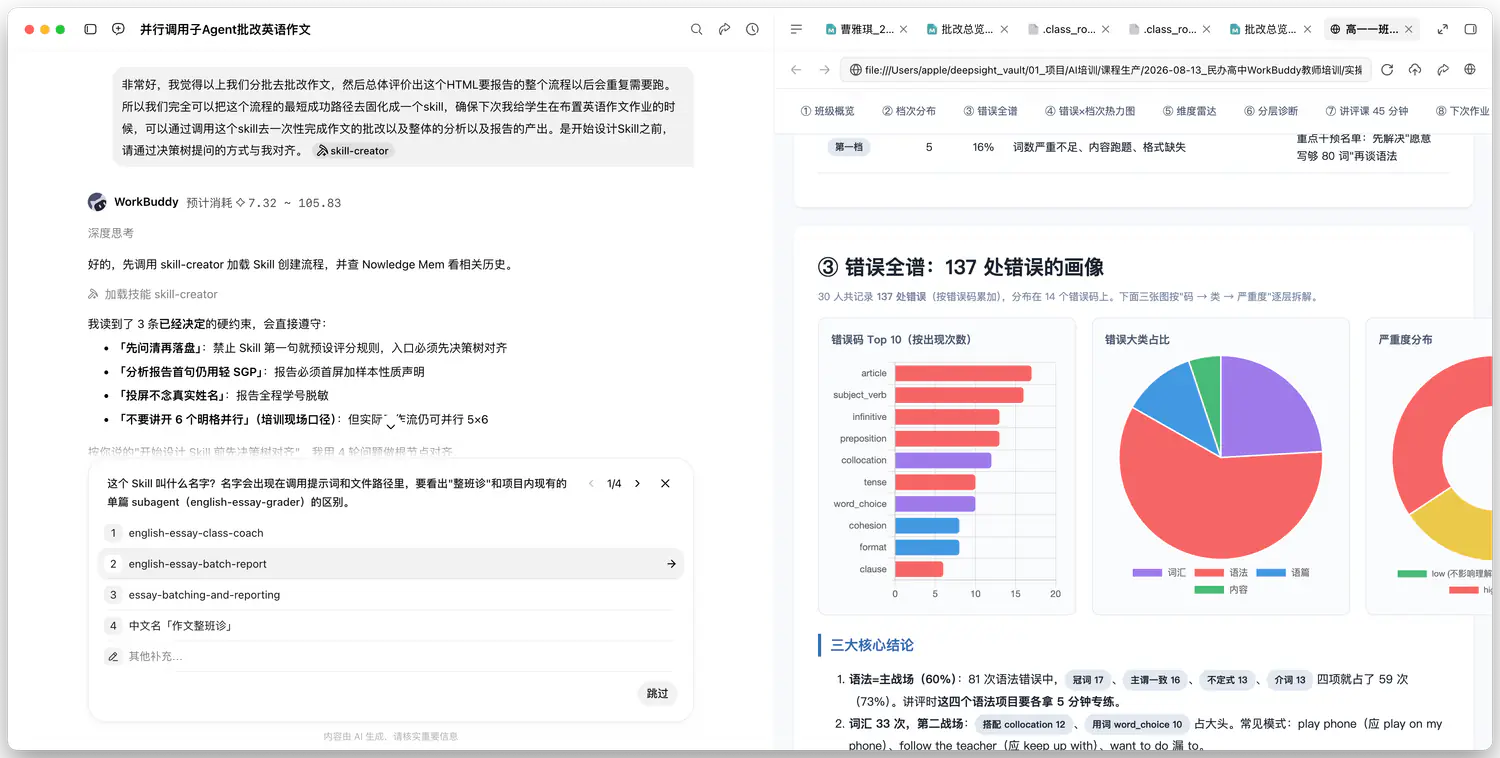Expand preview pane to full screen
1500x758 pixels.
click(1442, 30)
